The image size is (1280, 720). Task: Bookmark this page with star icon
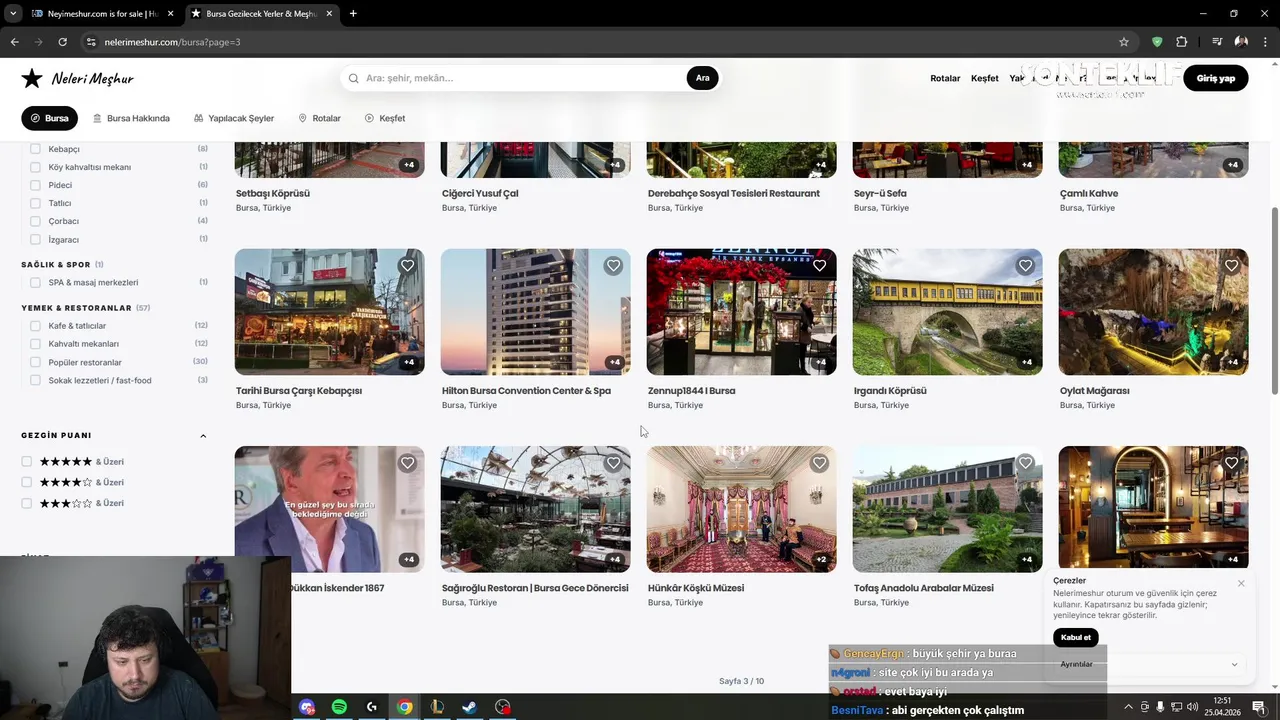1124,42
